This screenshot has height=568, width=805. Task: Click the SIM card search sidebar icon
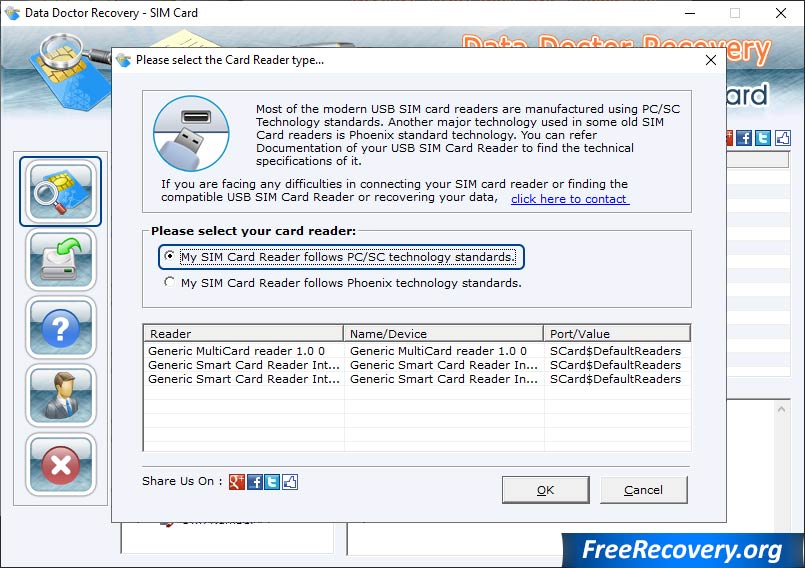(x=61, y=191)
